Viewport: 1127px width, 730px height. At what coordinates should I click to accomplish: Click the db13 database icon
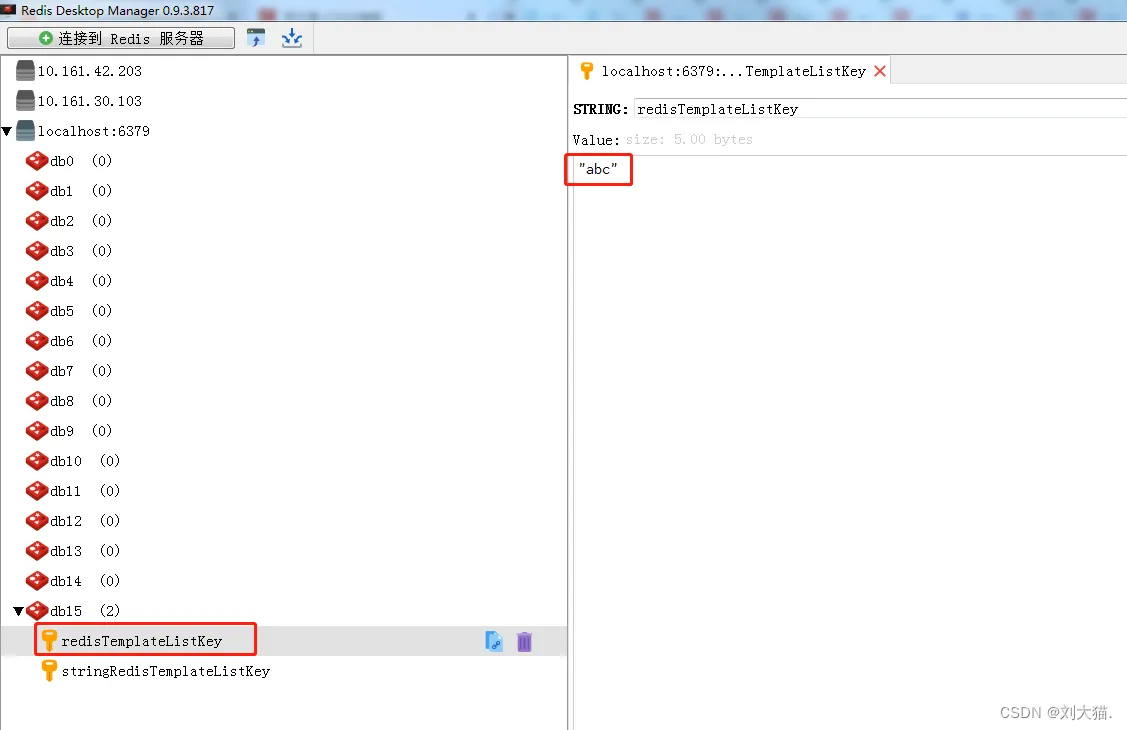click(x=37, y=551)
